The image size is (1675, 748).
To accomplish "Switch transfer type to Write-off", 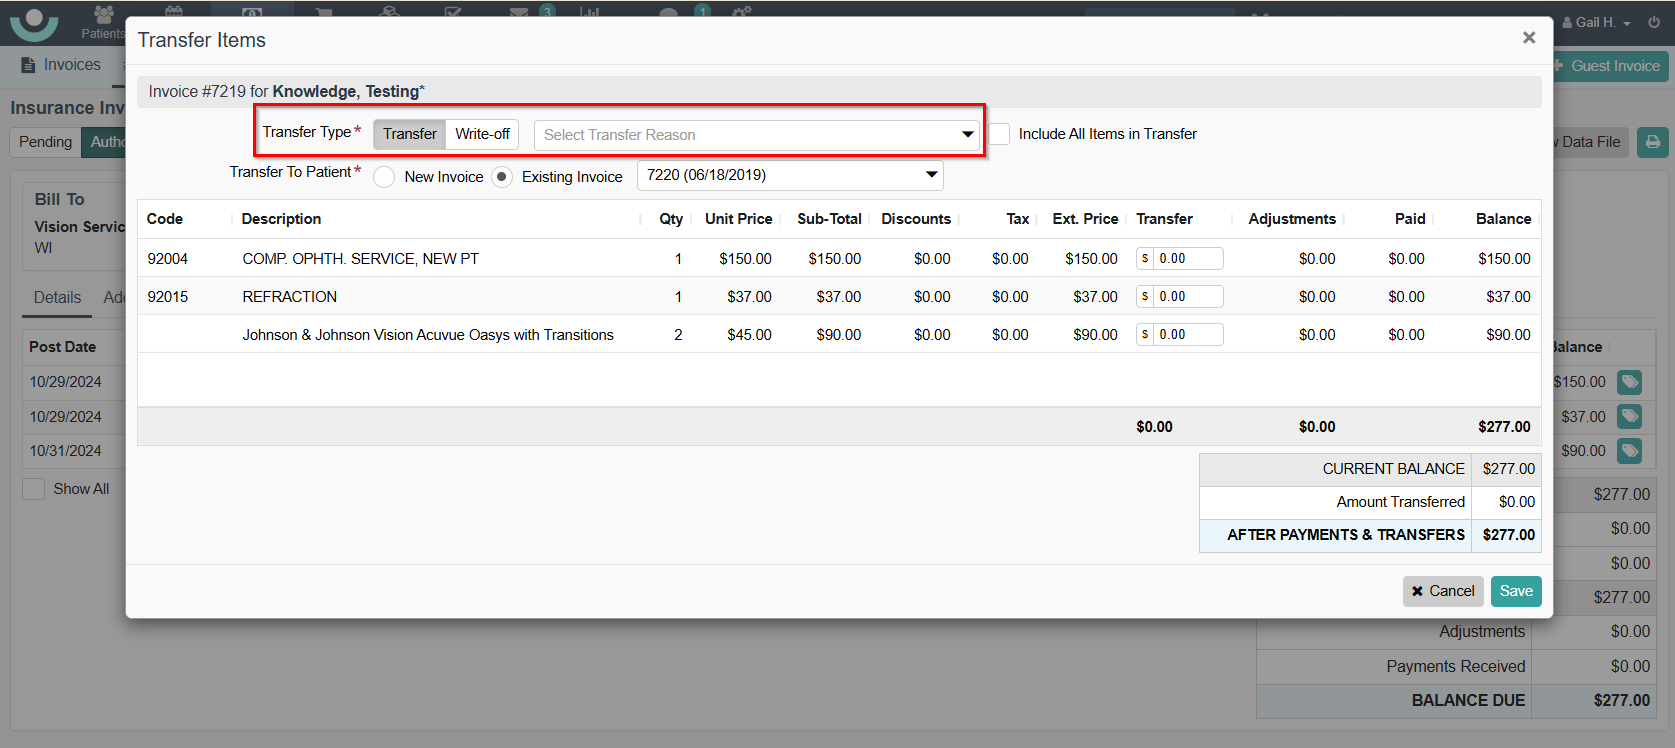I will (482, 134).
